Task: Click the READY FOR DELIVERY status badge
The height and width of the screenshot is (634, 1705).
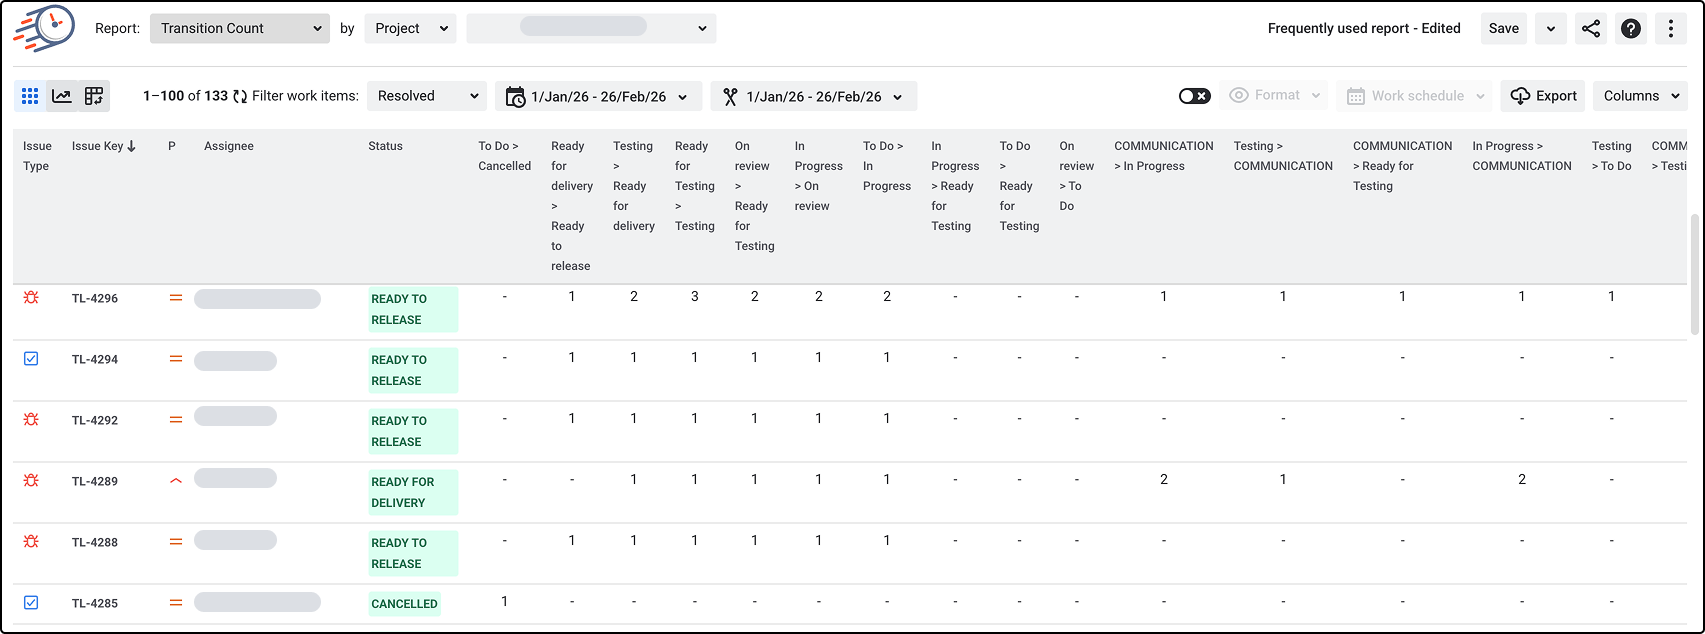Action: [413, 492]
